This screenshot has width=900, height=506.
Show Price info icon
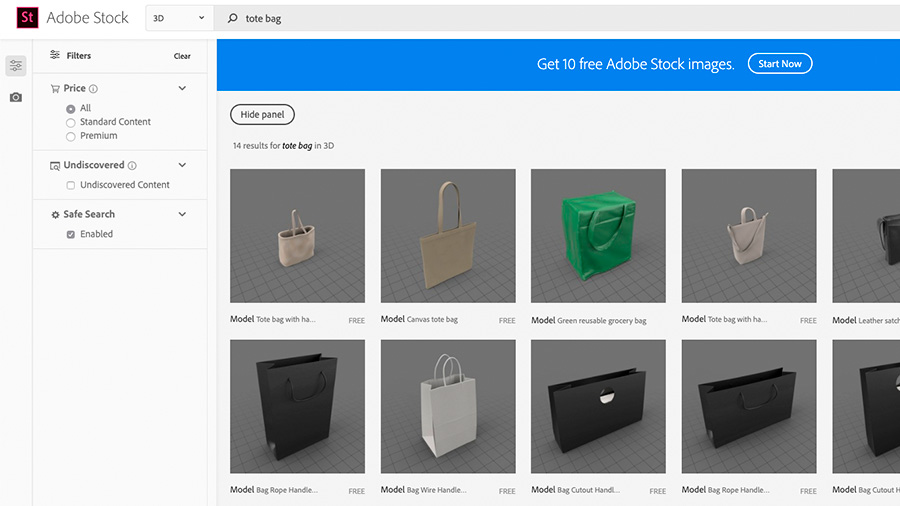tap(93, 88)
